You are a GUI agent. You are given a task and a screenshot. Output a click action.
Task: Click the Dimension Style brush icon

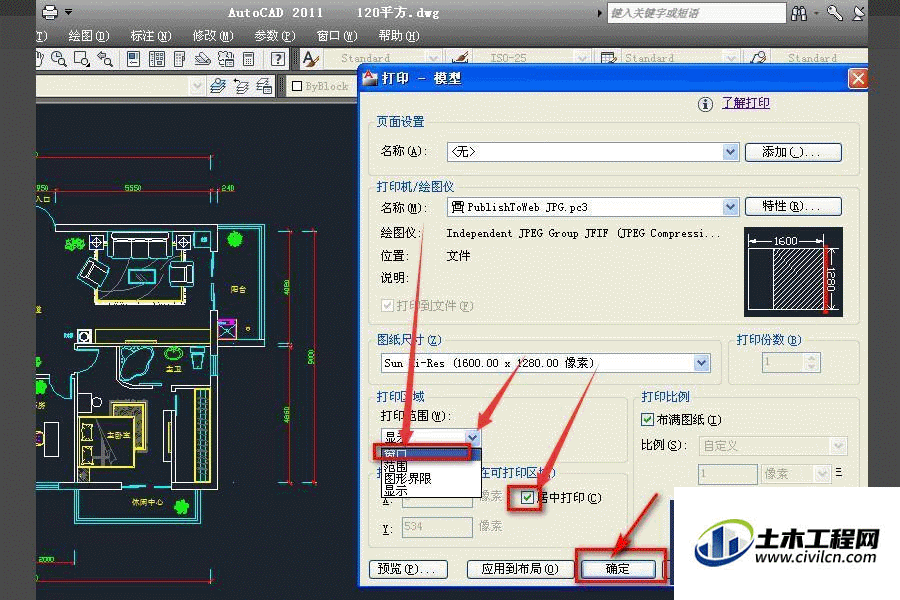pos(460,58)
